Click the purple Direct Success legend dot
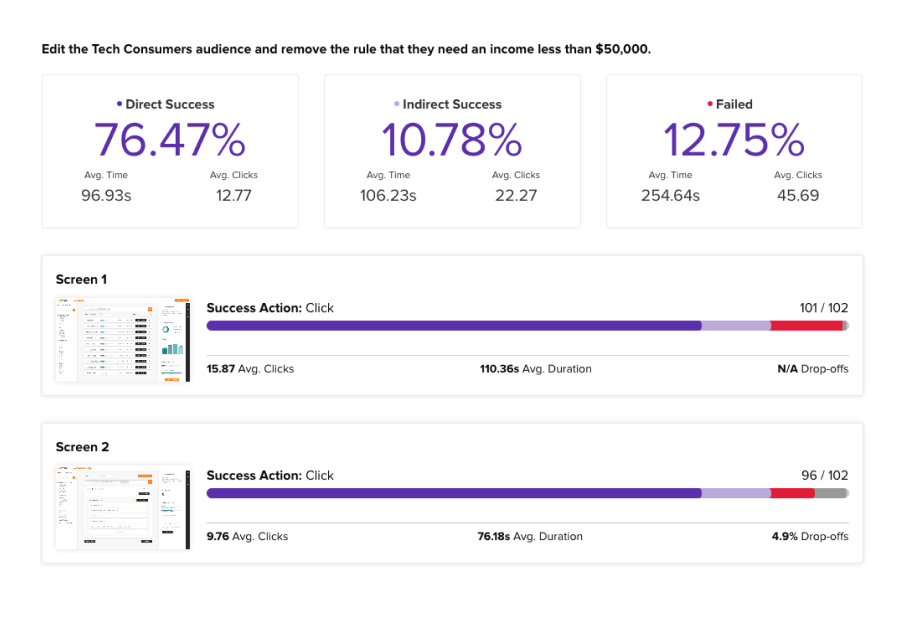 (x=119, y=104)
